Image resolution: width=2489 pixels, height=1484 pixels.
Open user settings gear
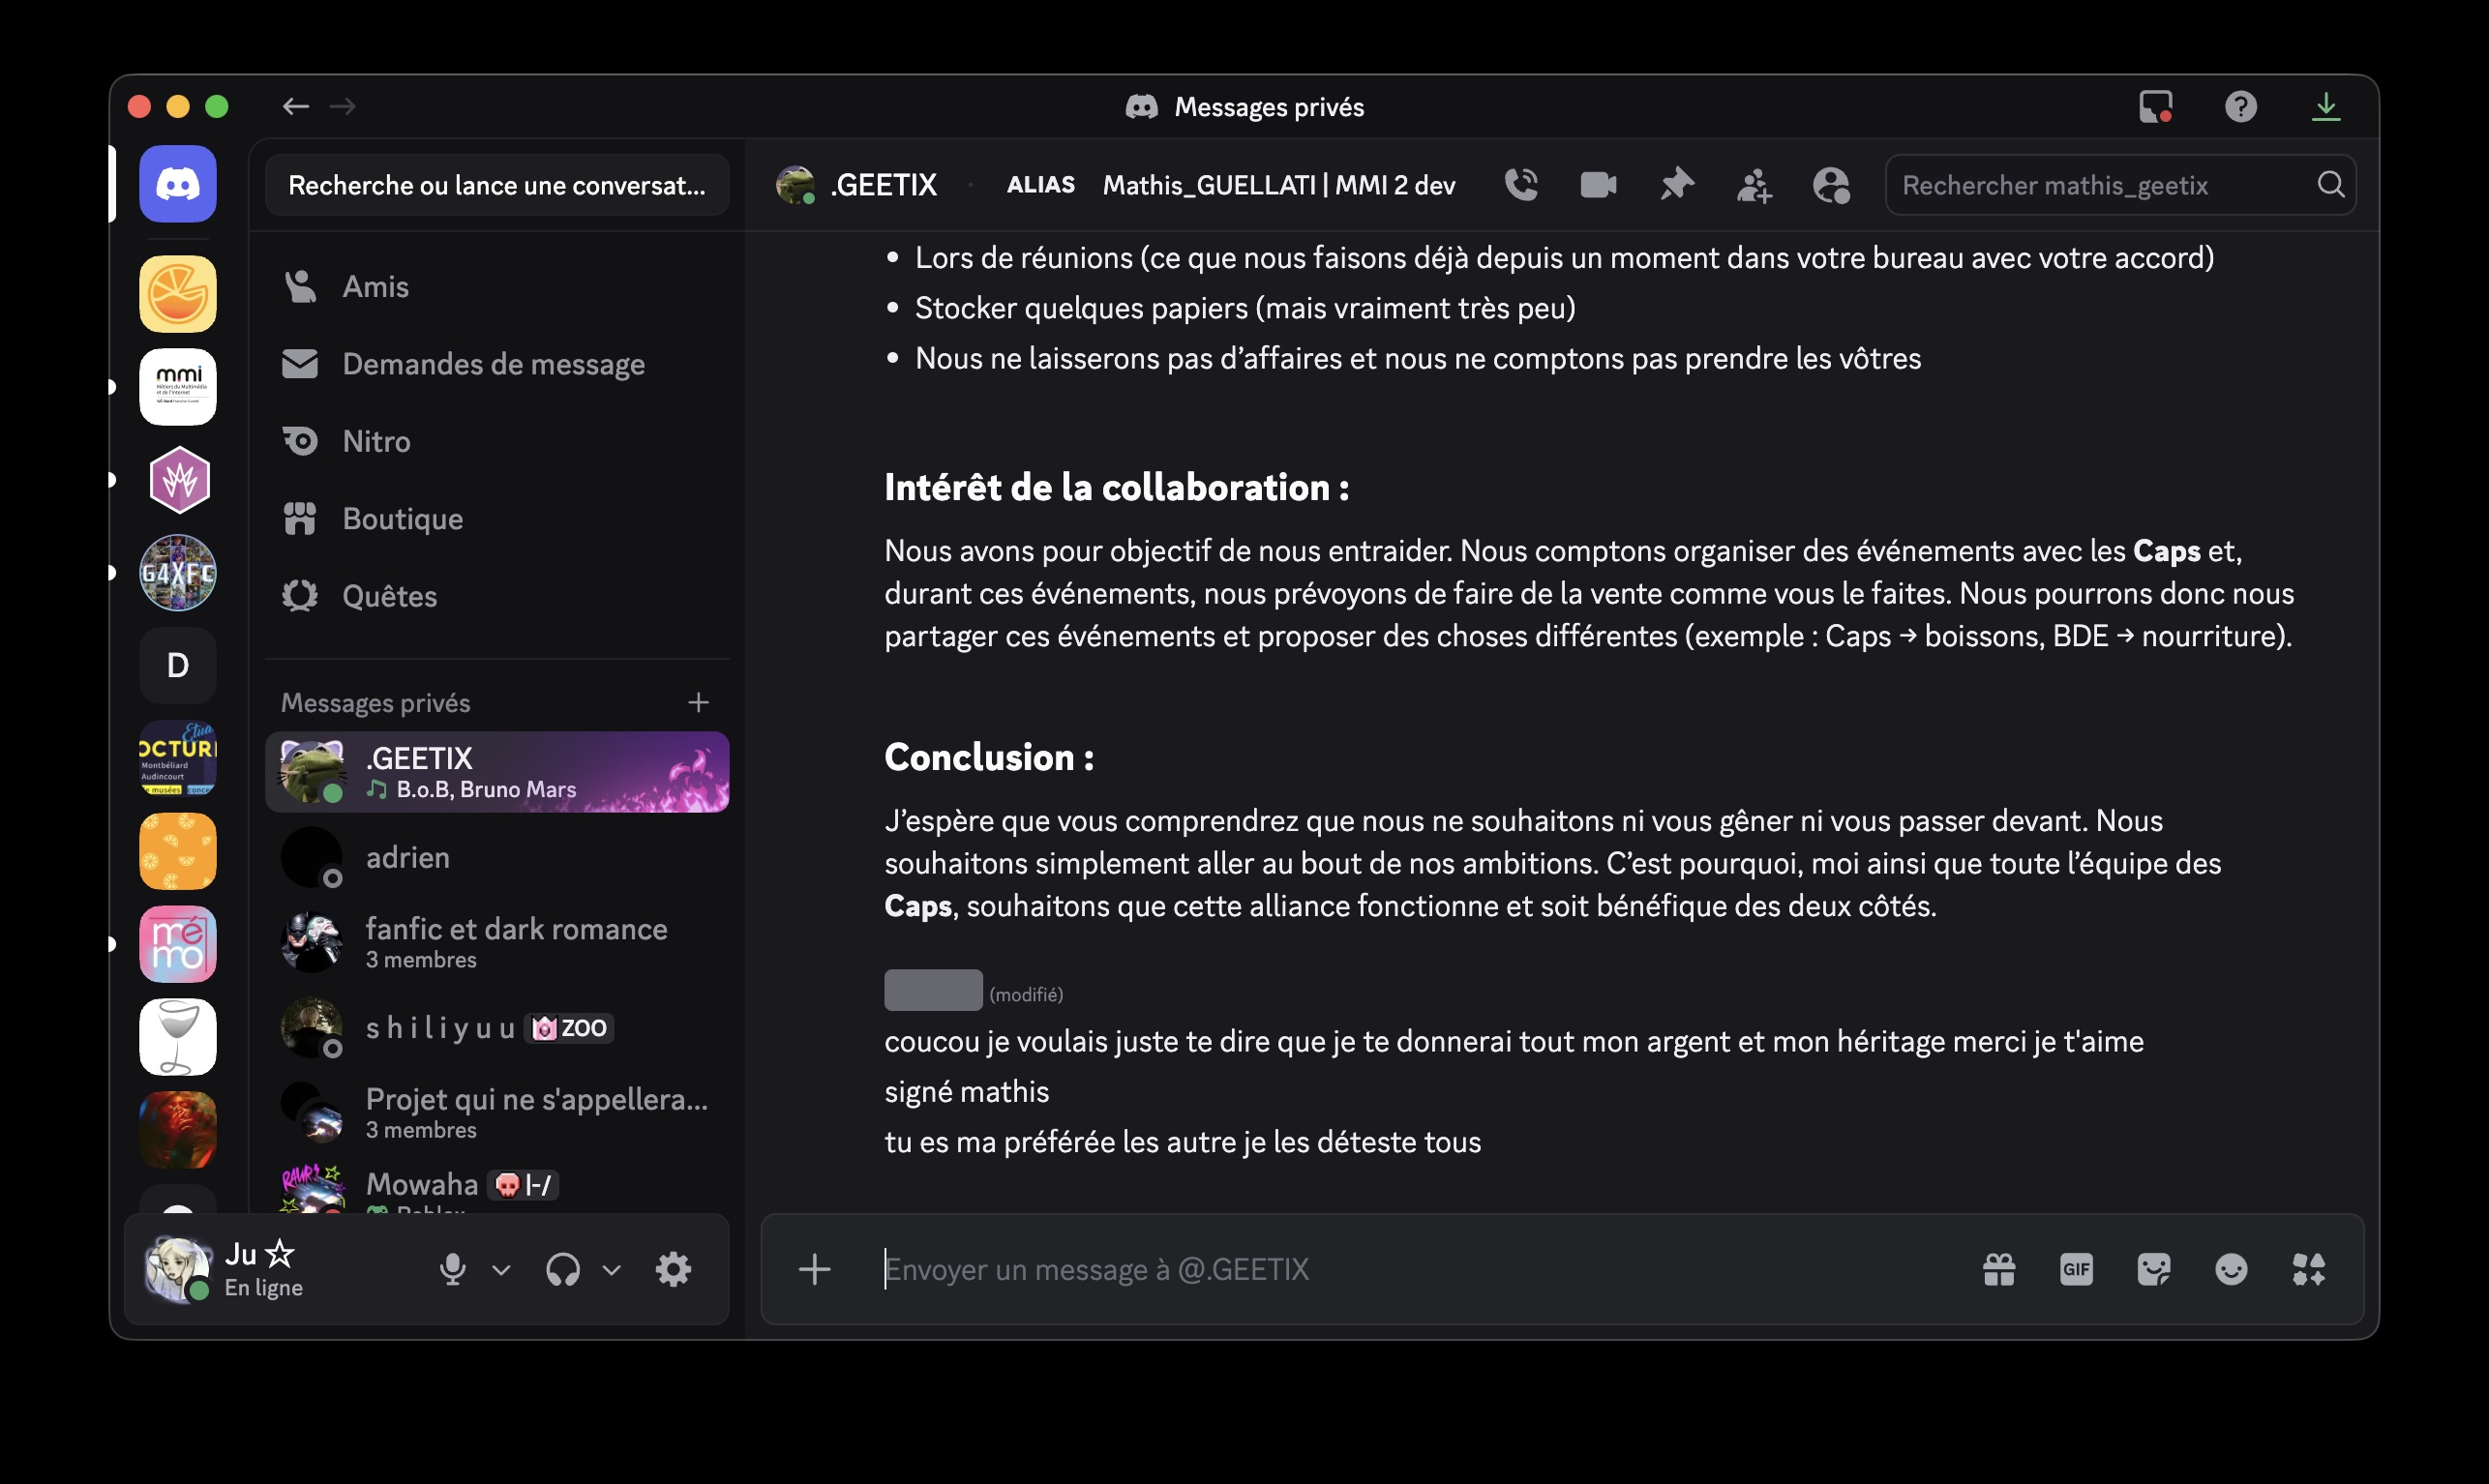(673, 1269)
